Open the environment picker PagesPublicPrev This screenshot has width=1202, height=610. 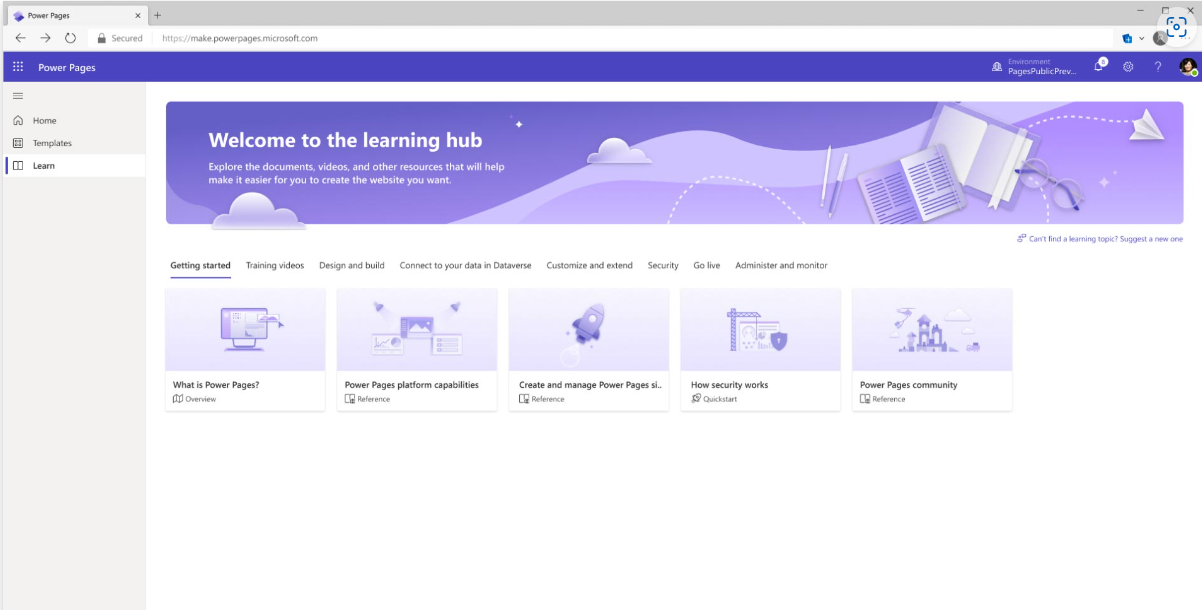click(1035, 67)
